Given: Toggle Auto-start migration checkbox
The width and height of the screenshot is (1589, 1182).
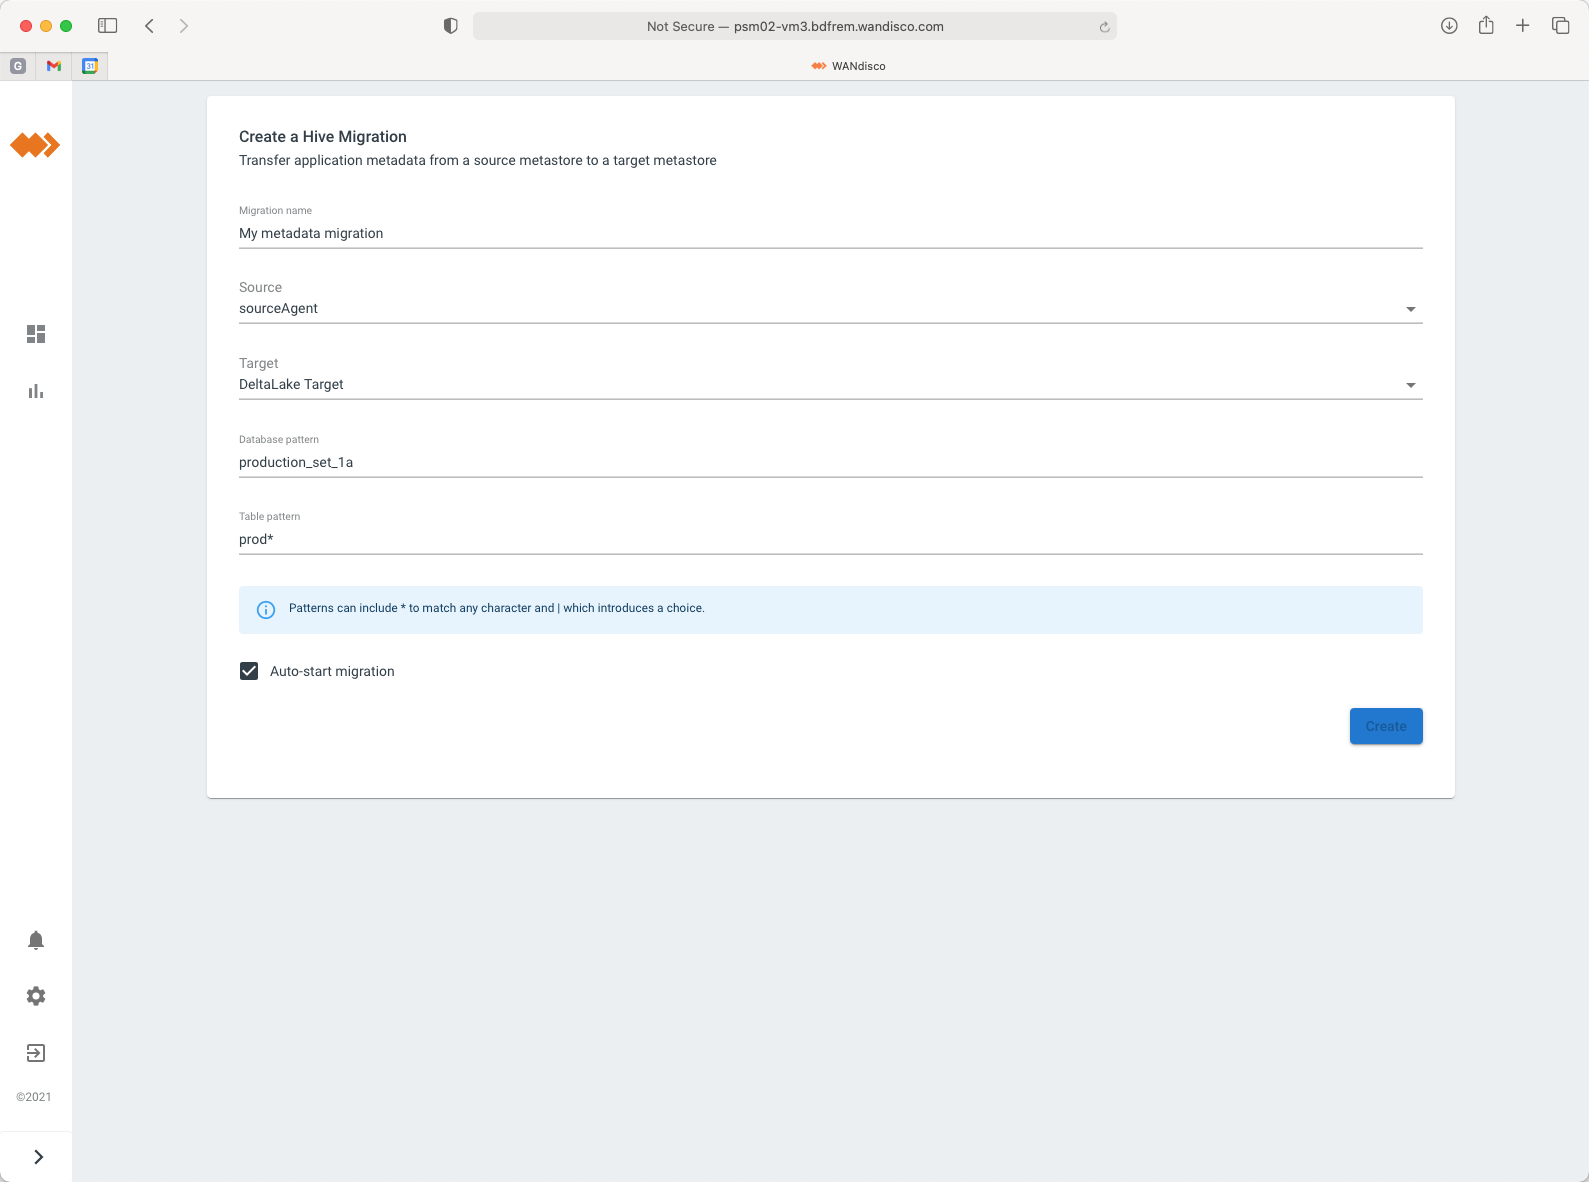Looking at the screenshot, I should [249, 671].
